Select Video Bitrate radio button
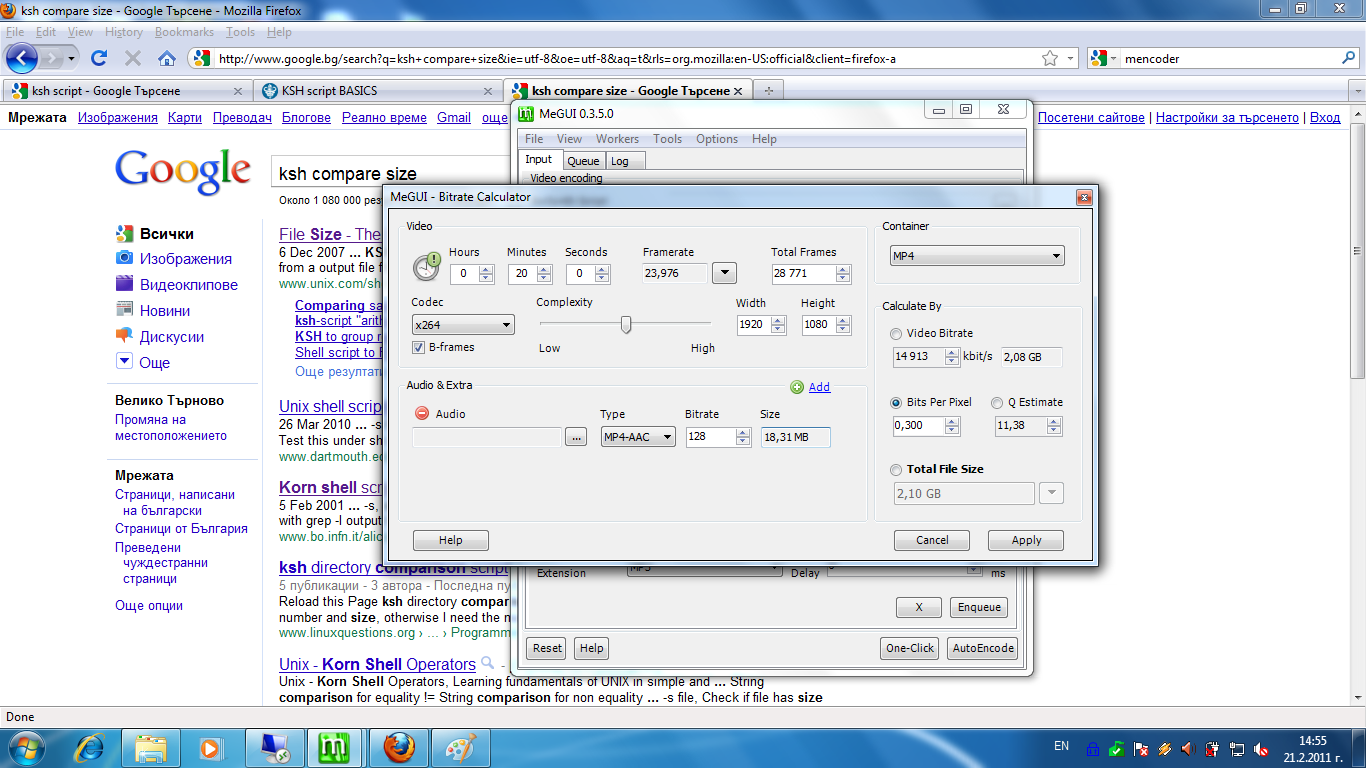This screenshot has height=768, width=1366. point(897,333)
